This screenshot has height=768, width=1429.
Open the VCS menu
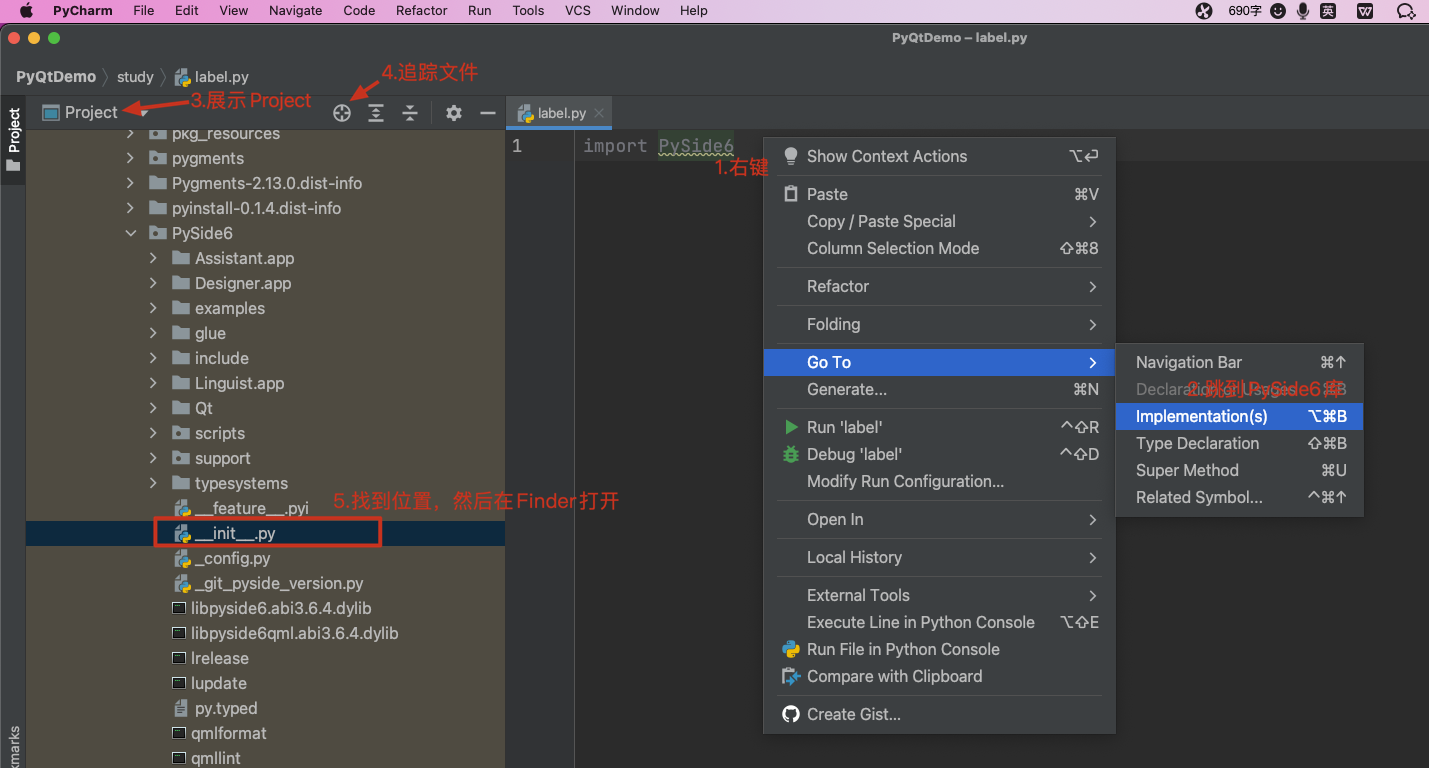pos(577,11)
